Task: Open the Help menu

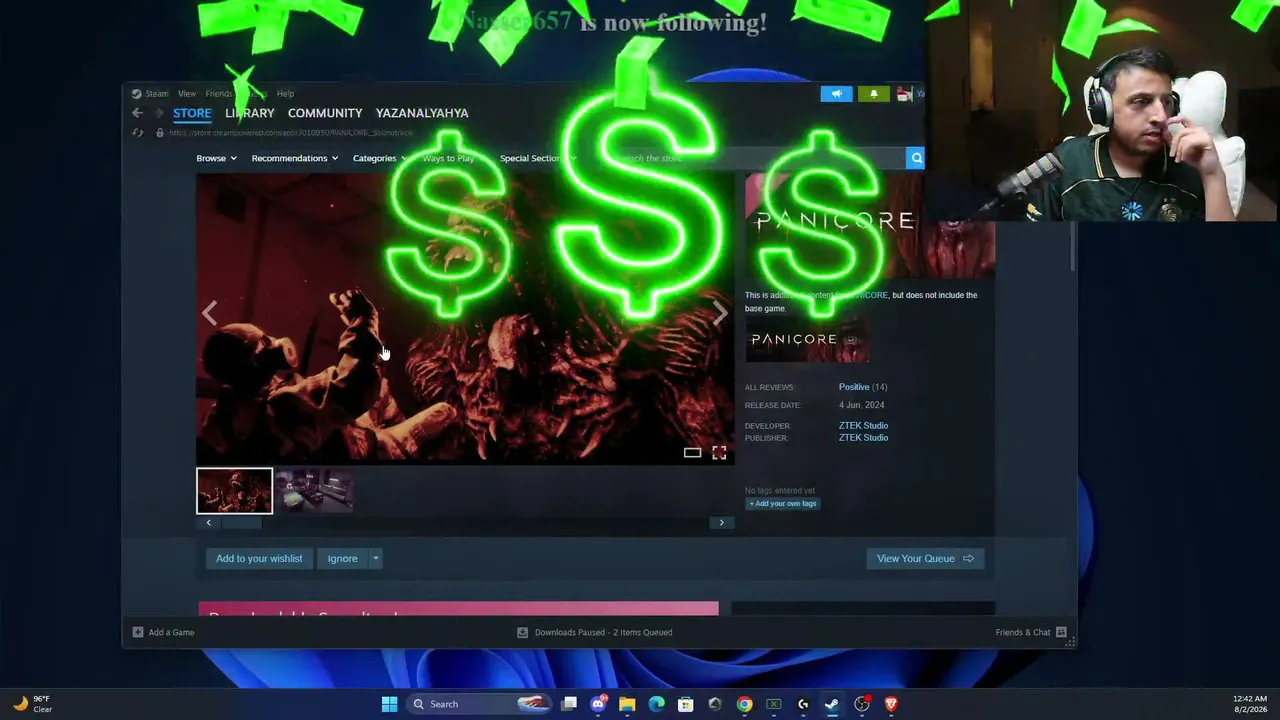Action: pos(285,94)
